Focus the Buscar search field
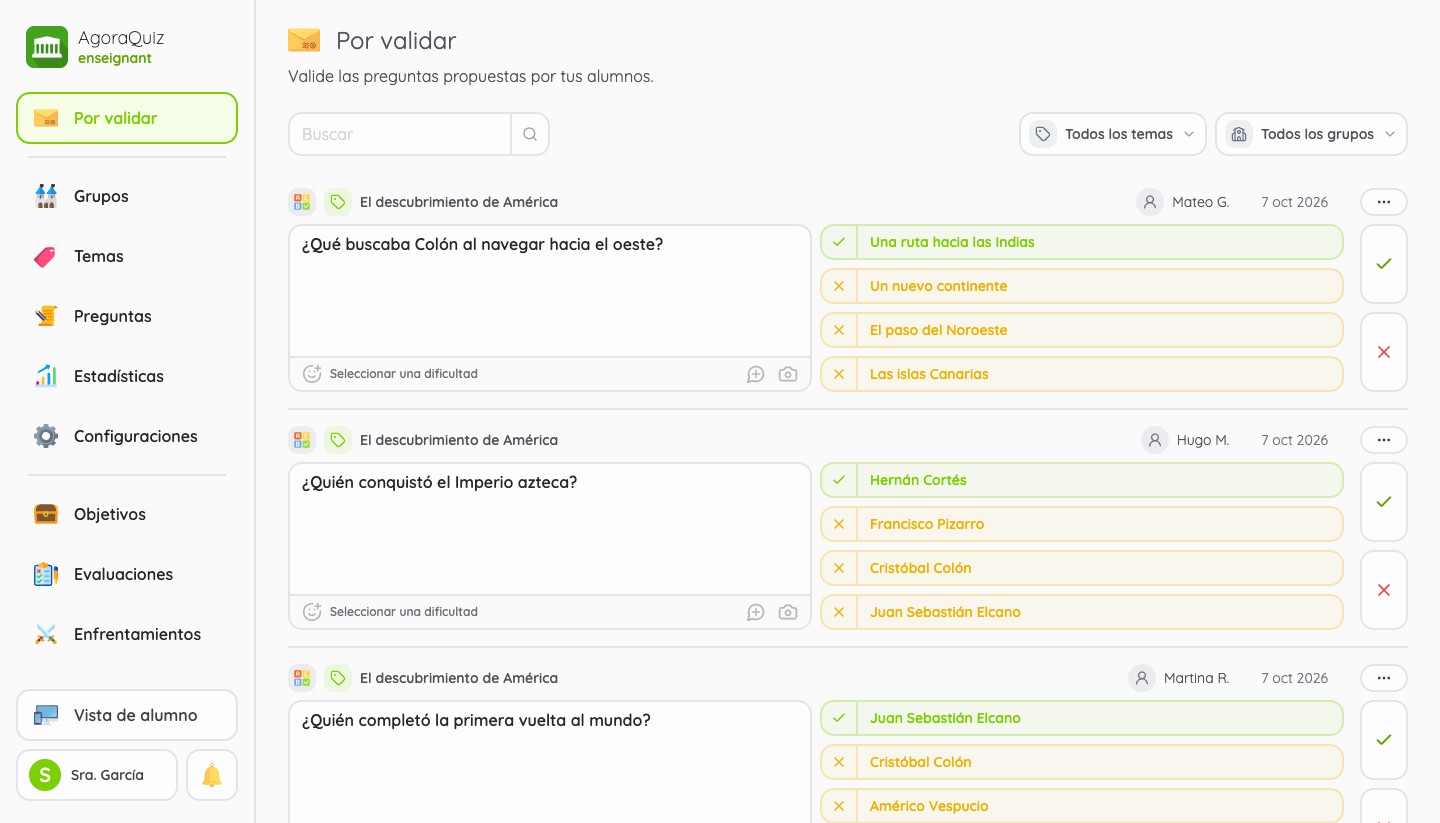 400,134
